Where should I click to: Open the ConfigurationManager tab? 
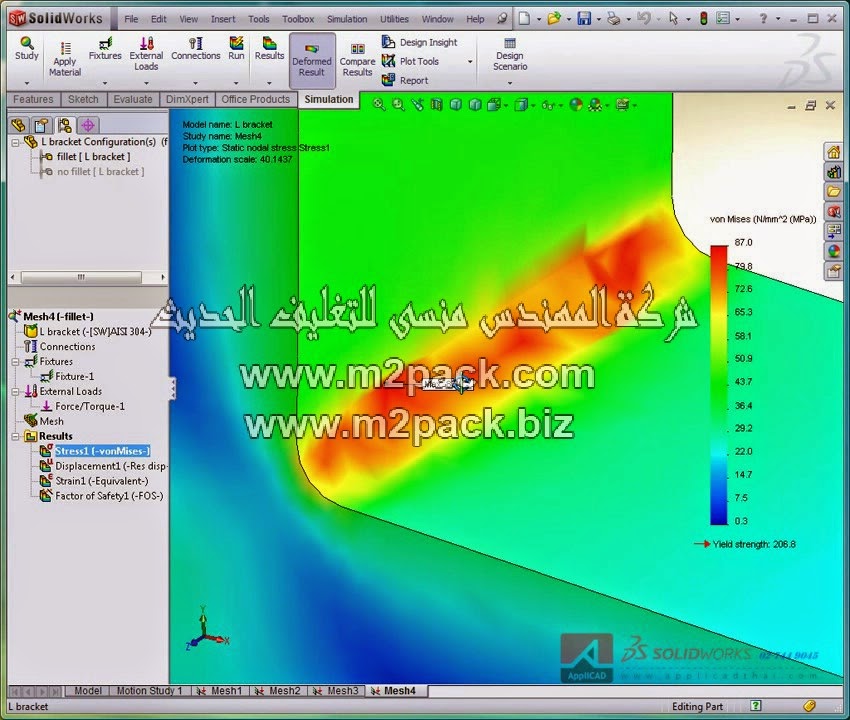[65, 125]
